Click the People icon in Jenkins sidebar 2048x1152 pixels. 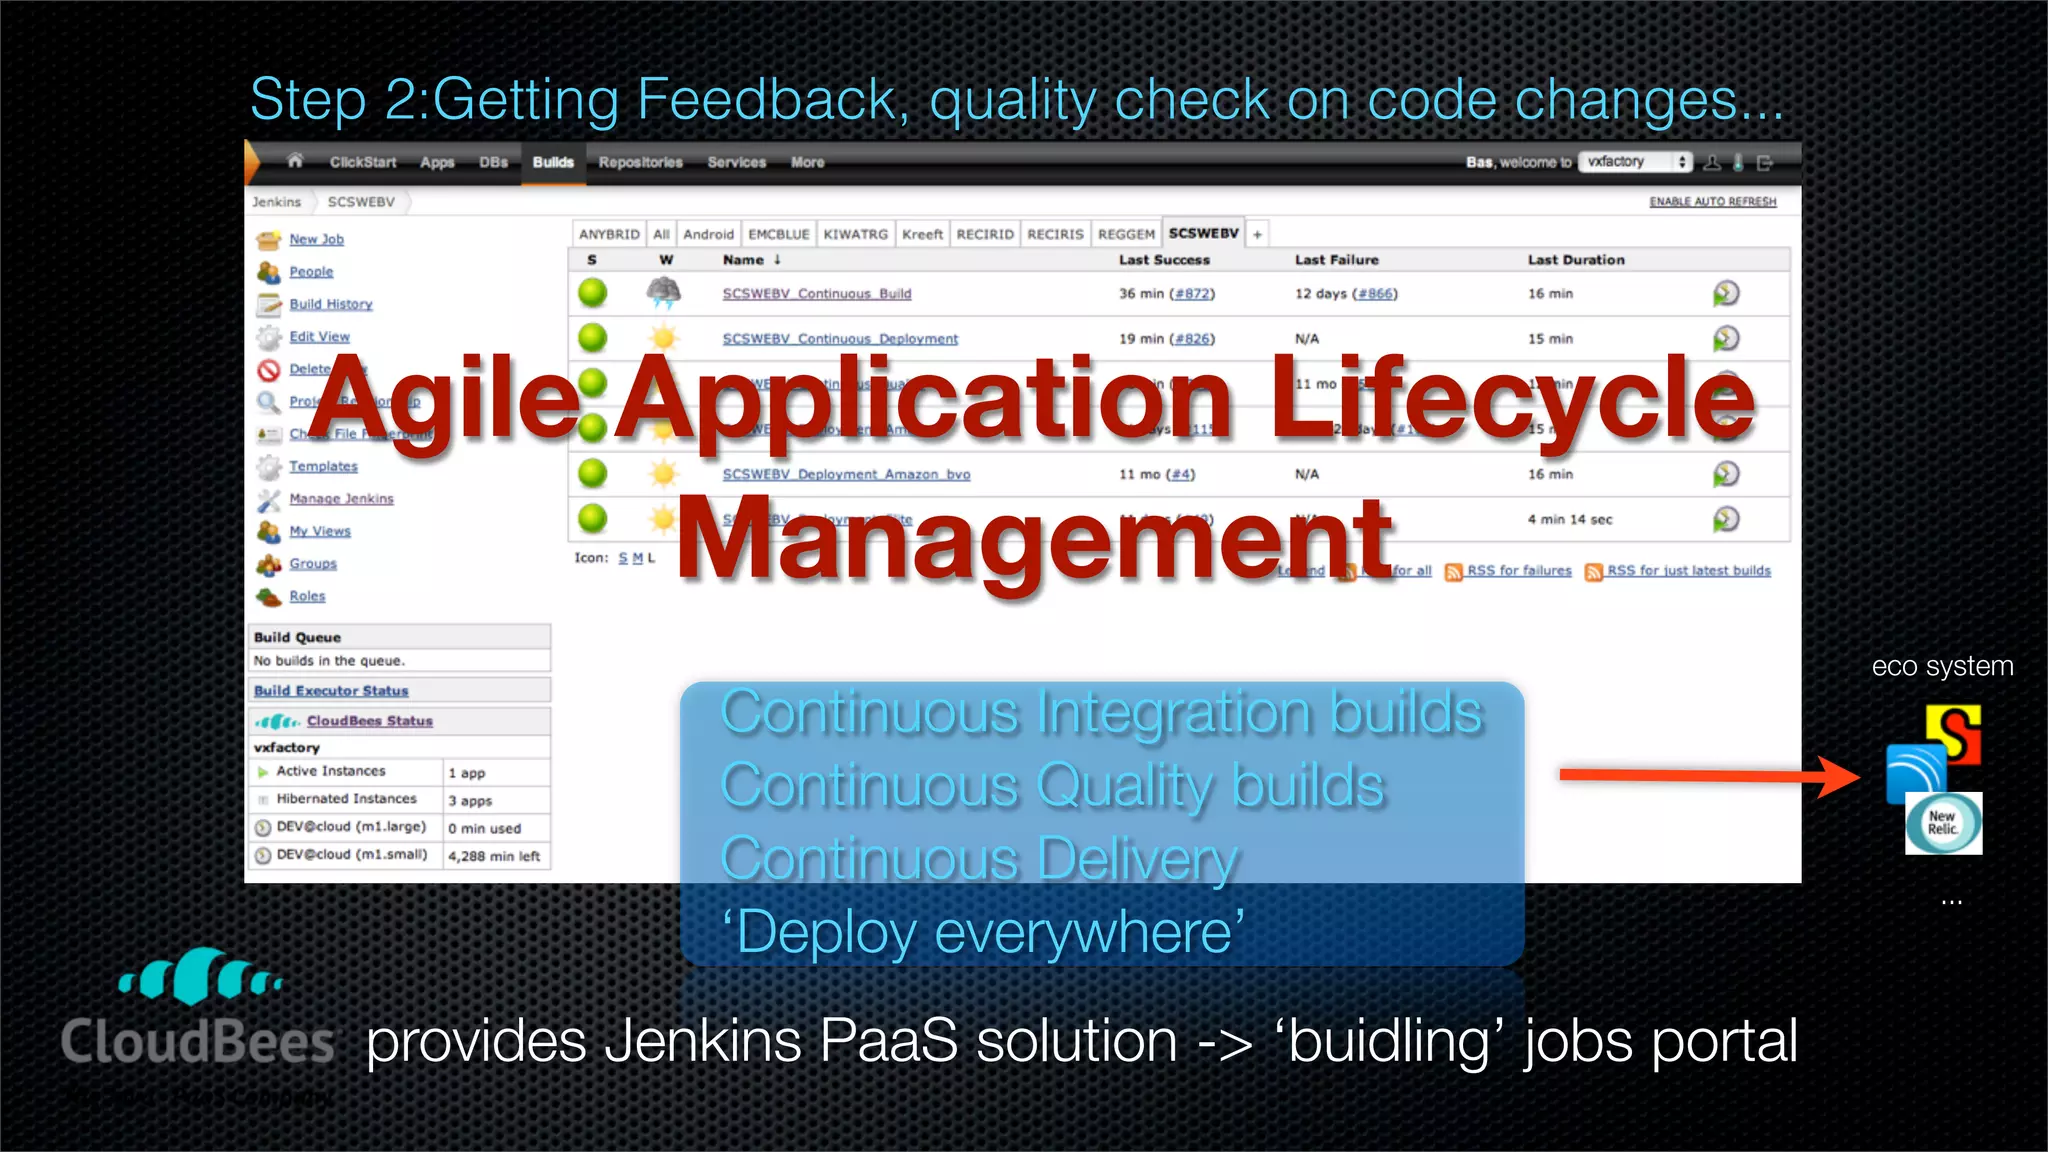click(268, 272)
